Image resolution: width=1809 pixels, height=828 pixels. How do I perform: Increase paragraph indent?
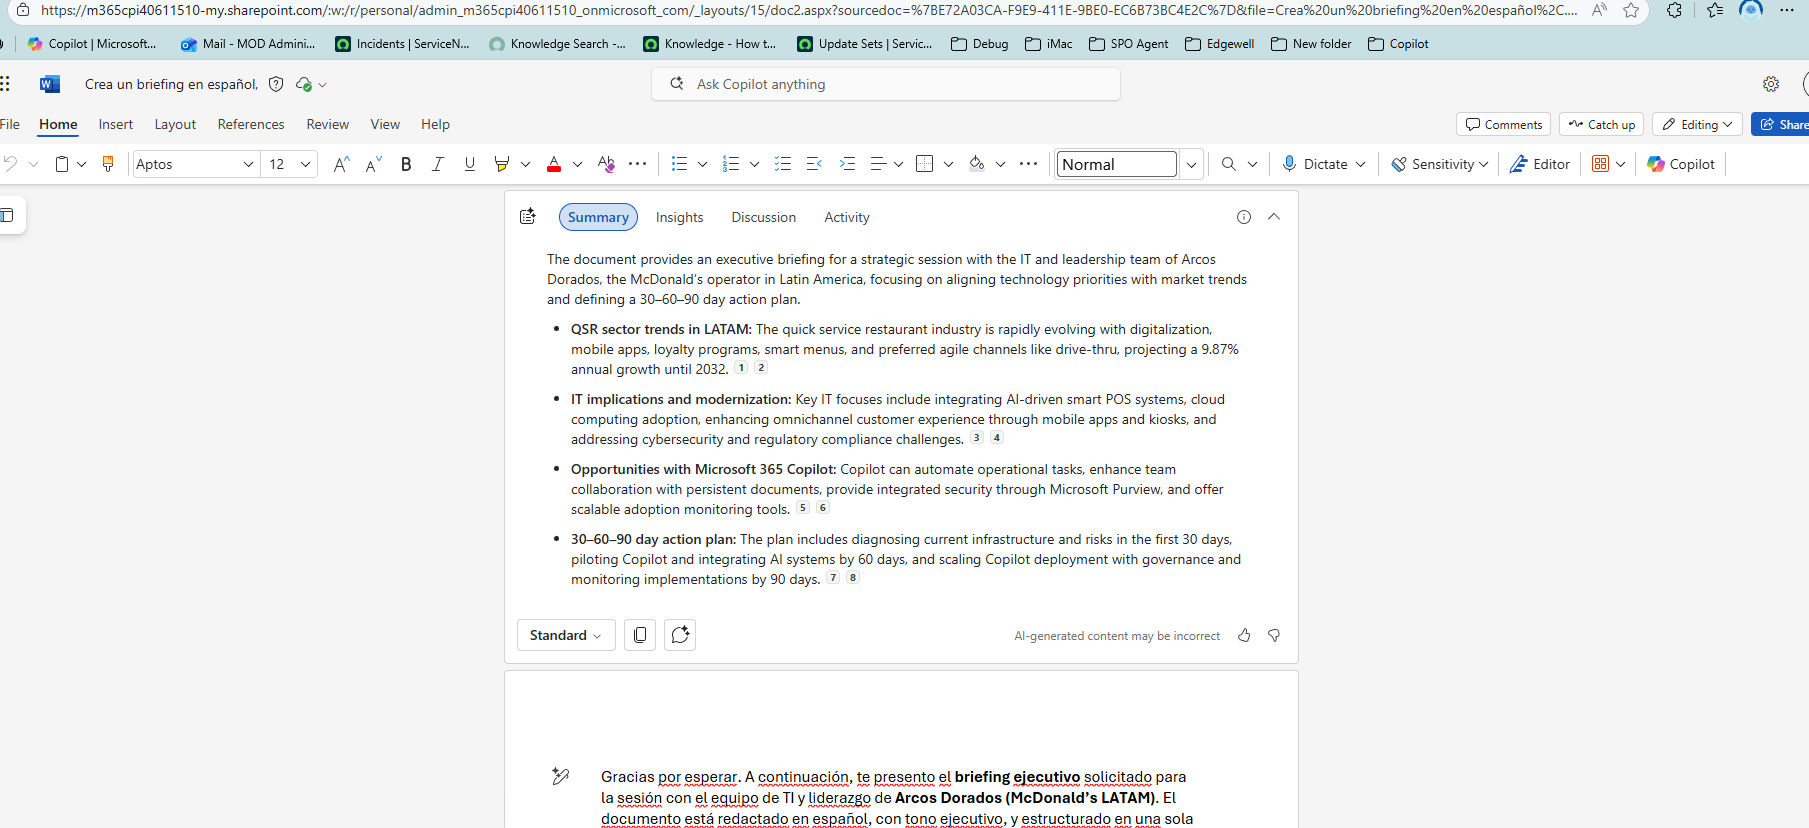pyautogui.click(x=847, y=164)
